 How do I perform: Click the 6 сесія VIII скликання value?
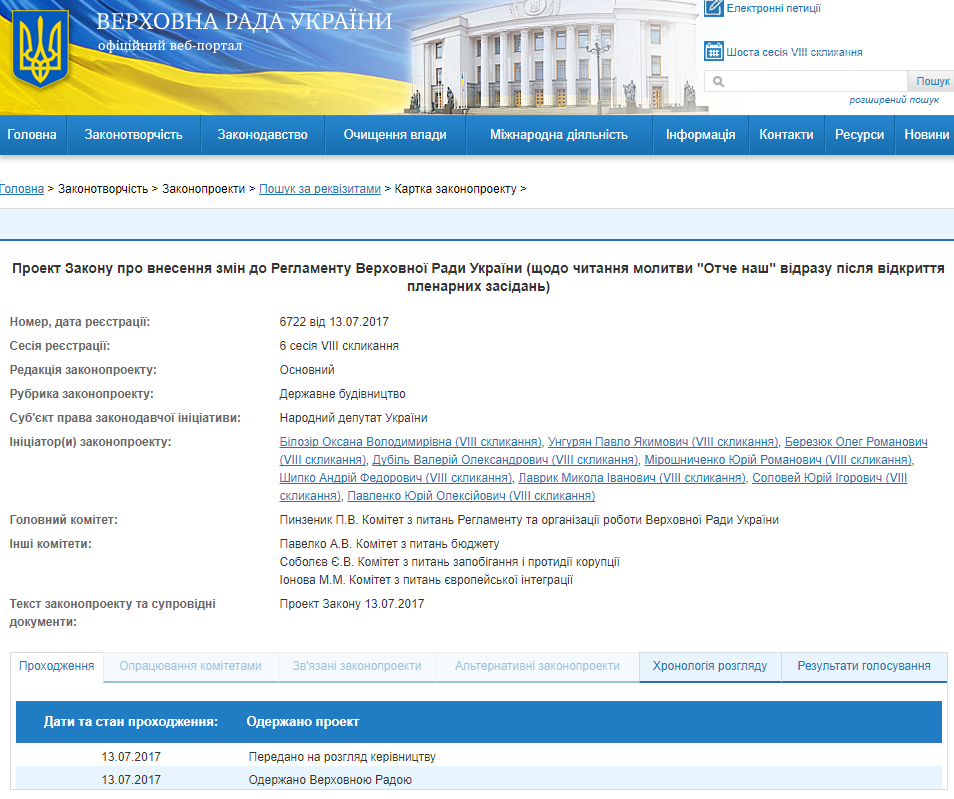(x=339, y=346)
